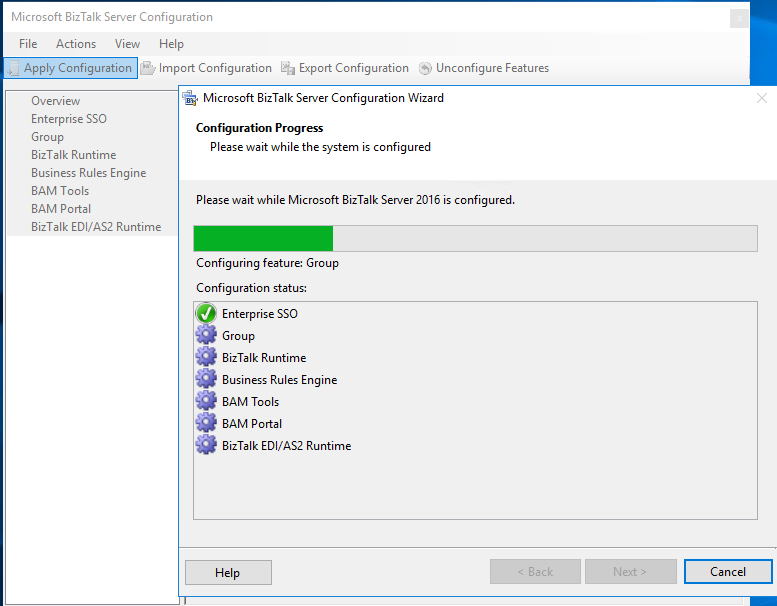Click the wizard Help button
This screenshot has height=606, width=777.
[x=228, y=572]
